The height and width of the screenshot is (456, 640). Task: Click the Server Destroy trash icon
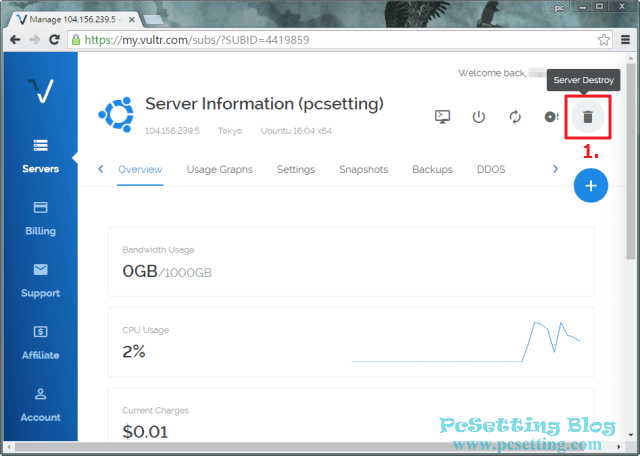pyautogui.click(x=588, y=117)
